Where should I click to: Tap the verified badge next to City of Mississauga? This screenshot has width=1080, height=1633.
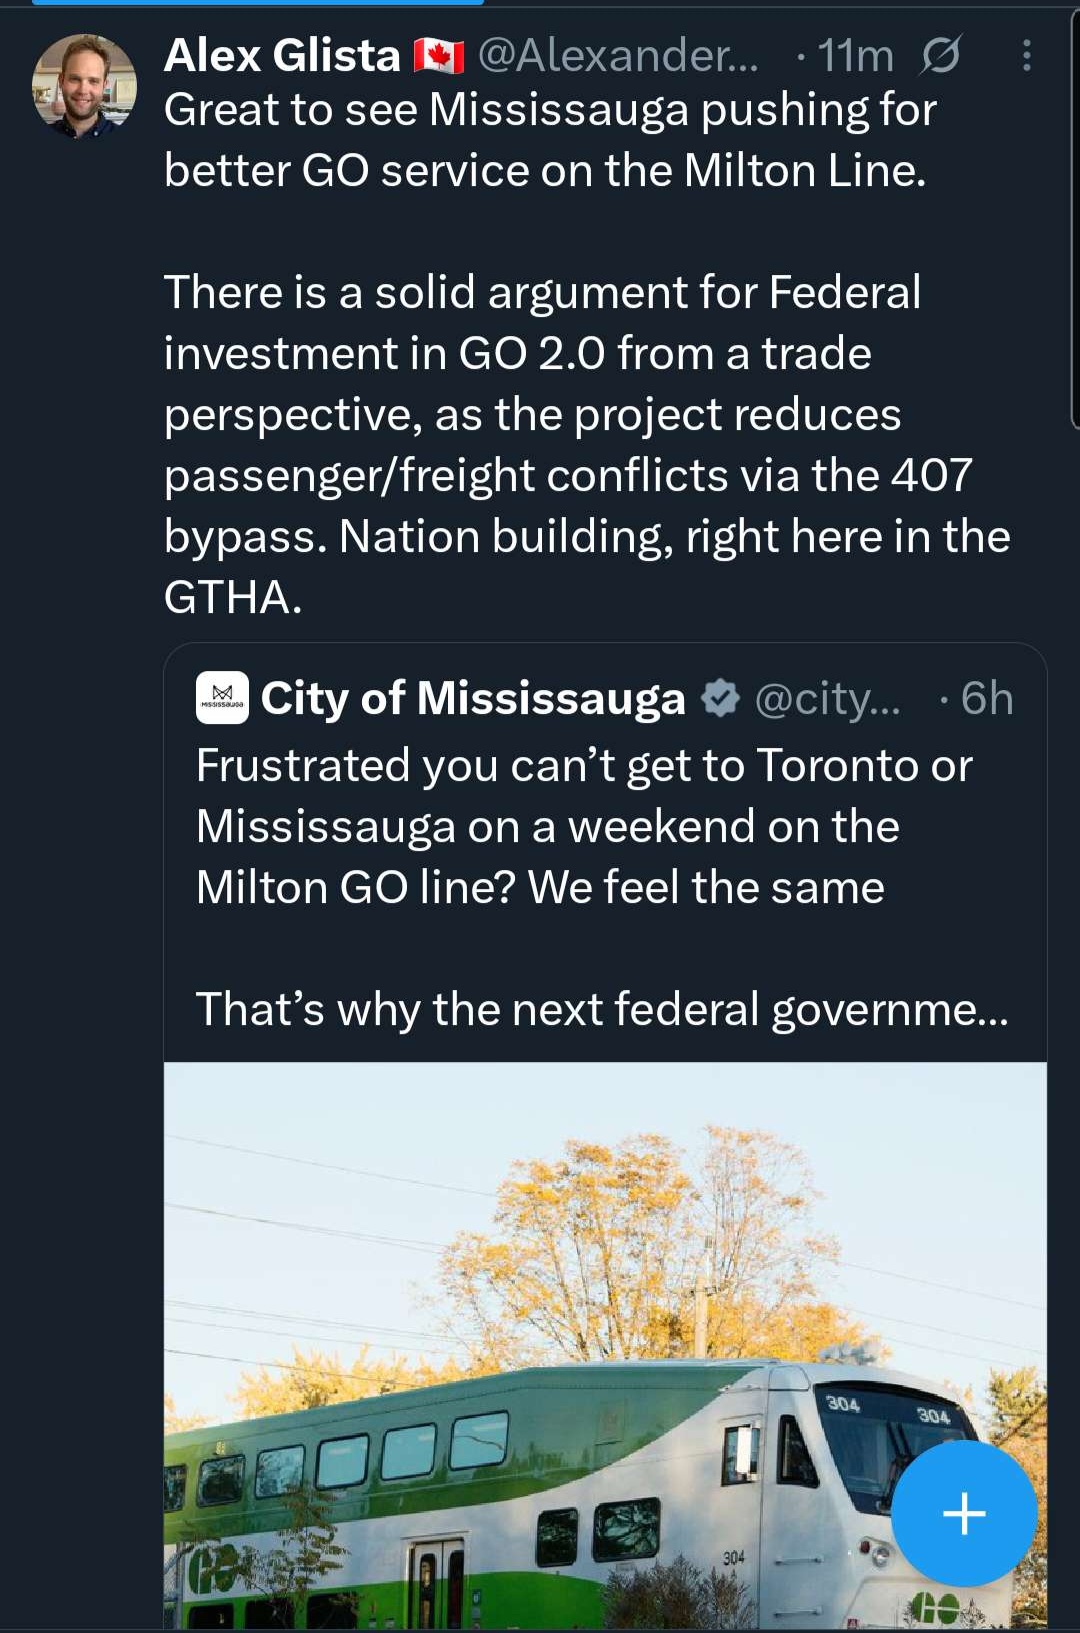[720, 698]
